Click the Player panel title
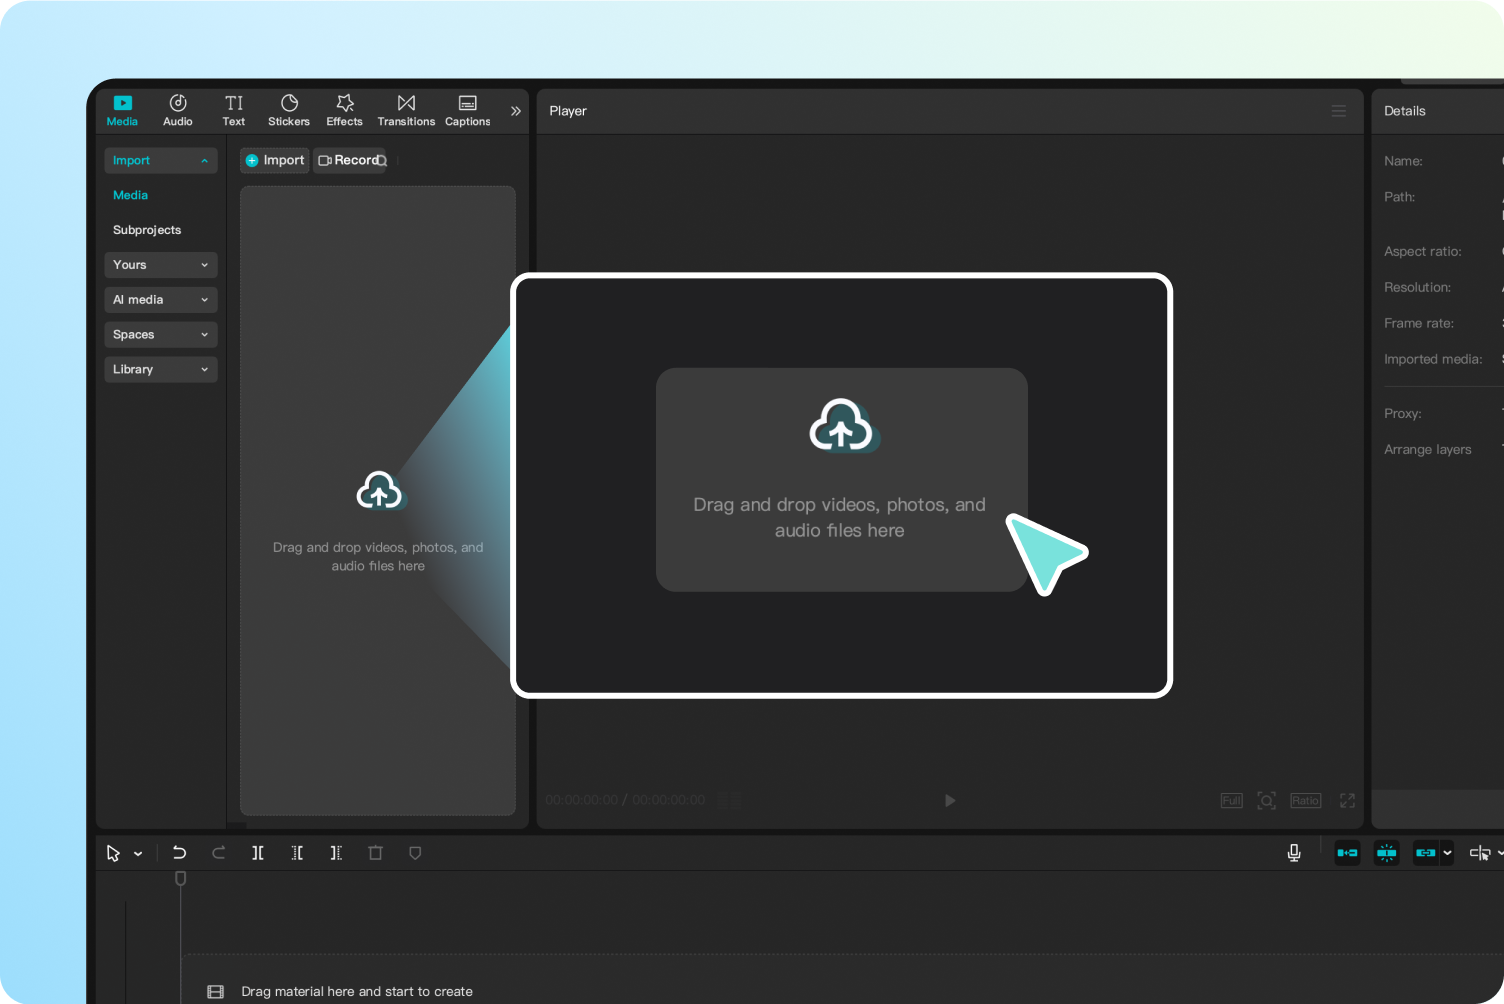This screenshot has height=1004, width=1504. click(568, 111)
